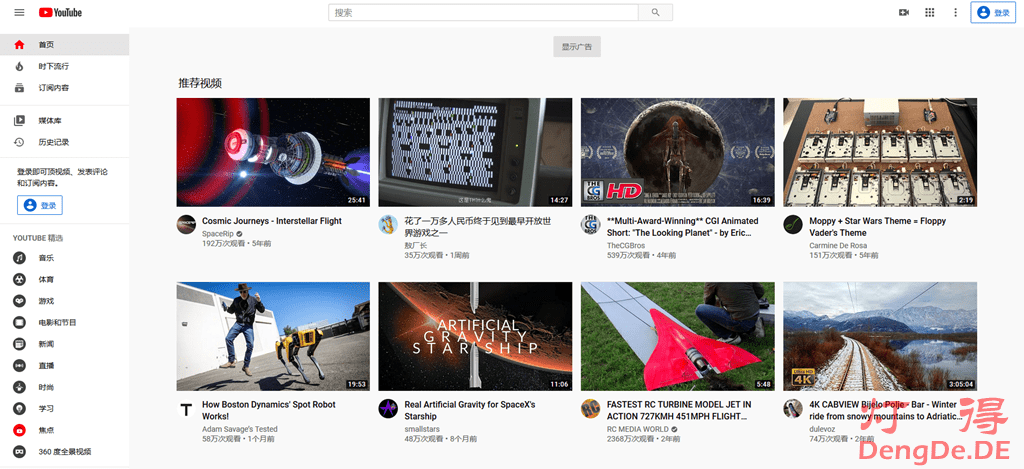Open the 音乐 music category
This screenshot has width=1024, height=469.
(x=46, y=258)
